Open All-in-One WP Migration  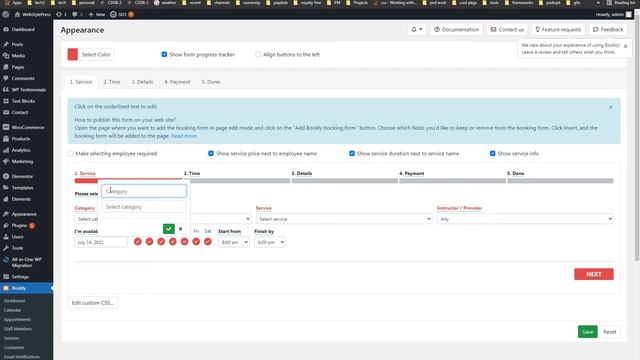pyautogui.click(x=26, y=262)
